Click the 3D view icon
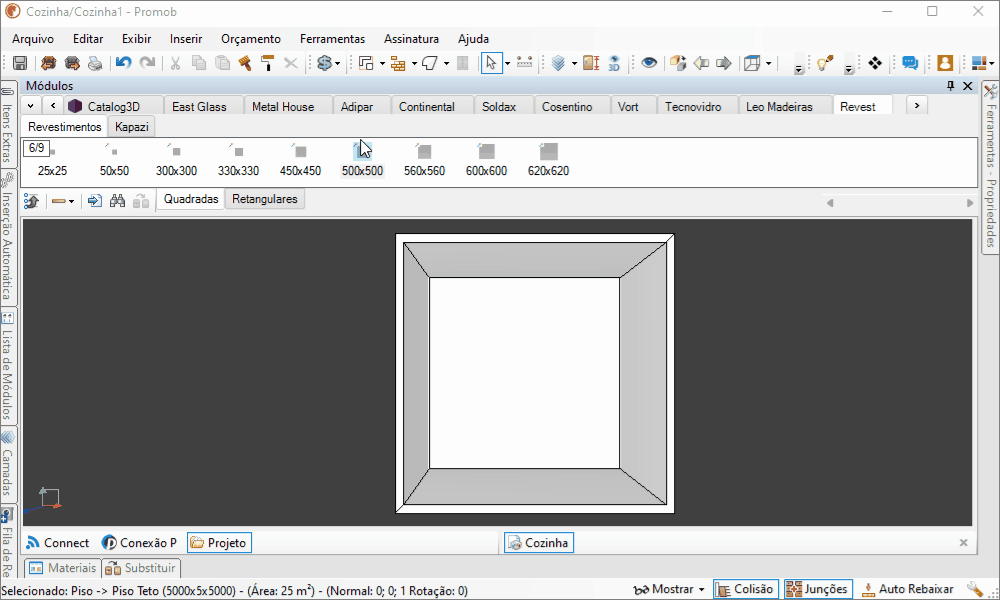 coord(614,63)
